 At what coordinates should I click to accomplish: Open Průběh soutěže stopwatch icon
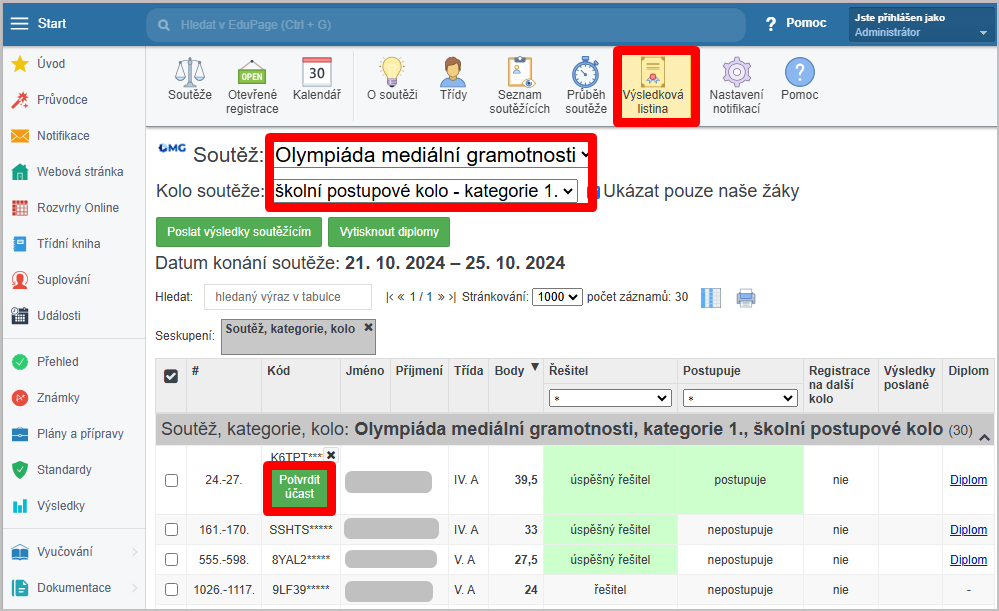586,74
